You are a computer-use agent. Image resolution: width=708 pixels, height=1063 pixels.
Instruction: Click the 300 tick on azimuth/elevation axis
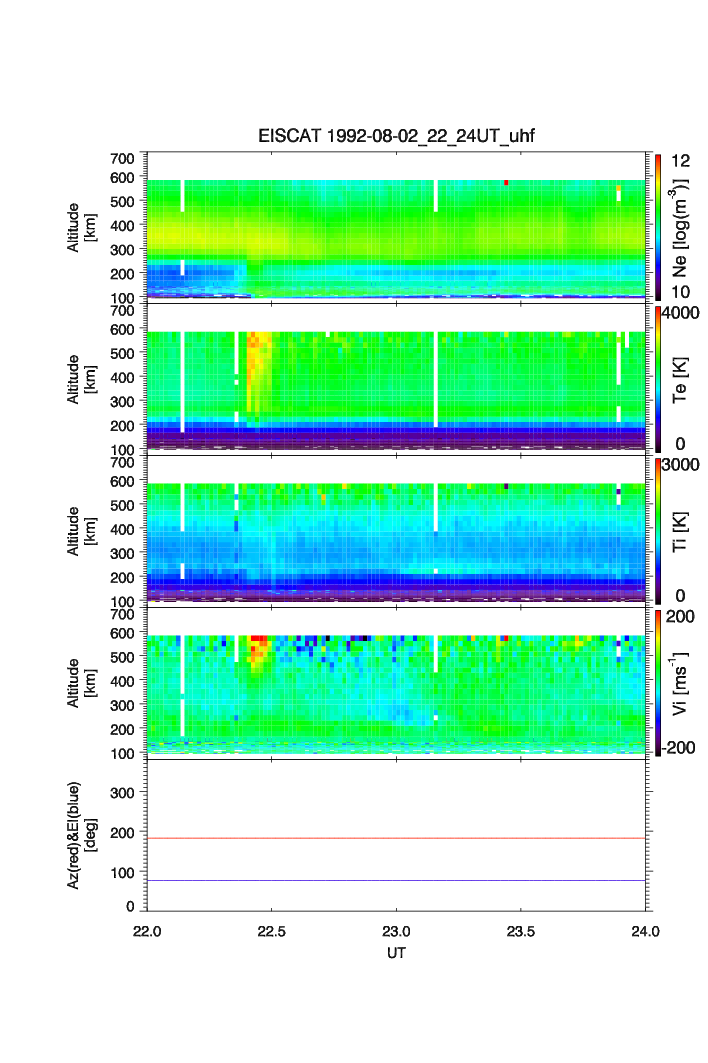[122, 793]
